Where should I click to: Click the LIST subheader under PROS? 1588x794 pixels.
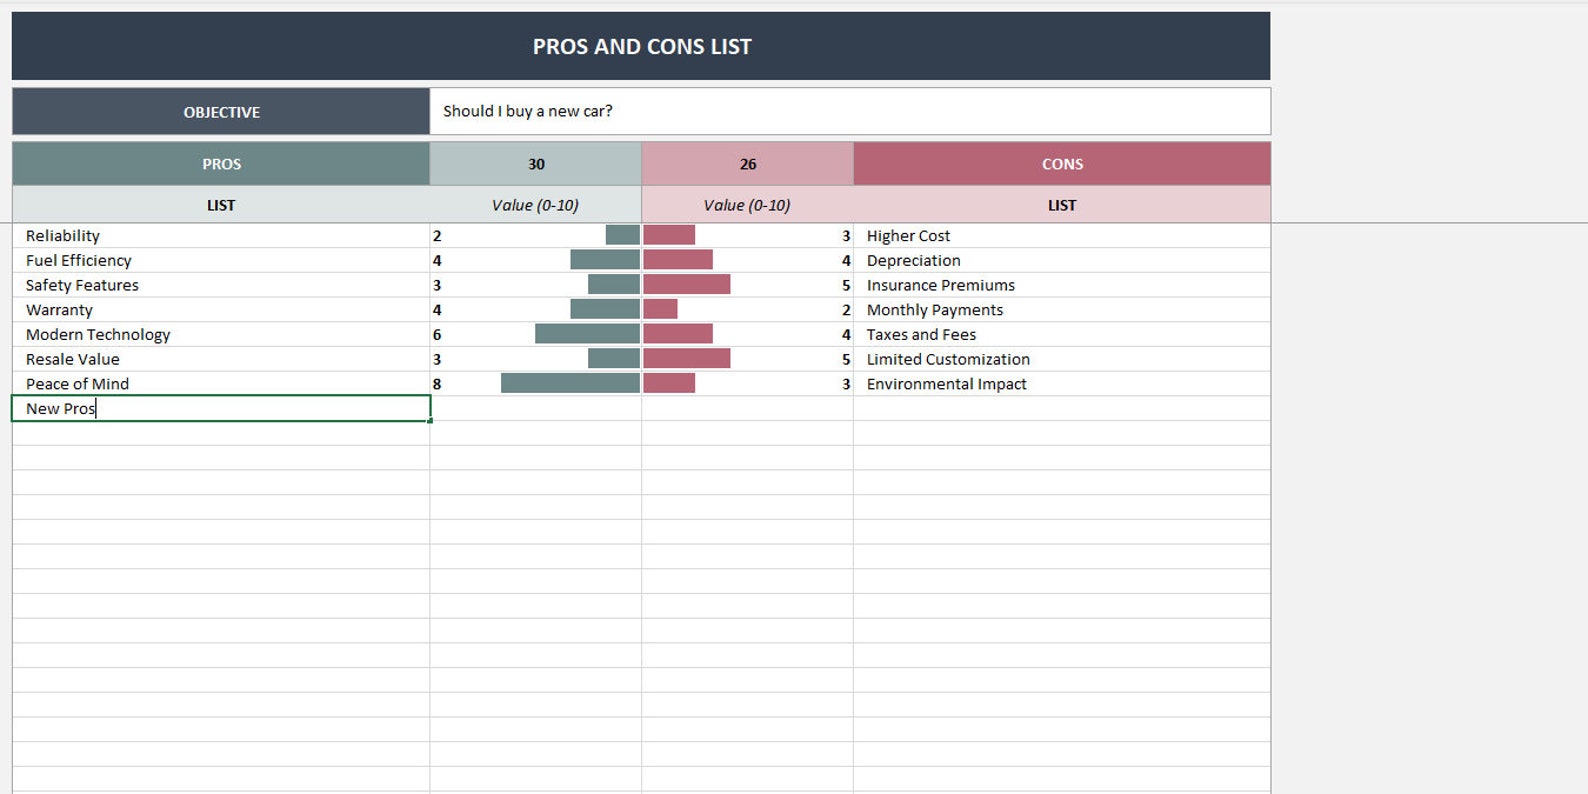pos(221,205)
